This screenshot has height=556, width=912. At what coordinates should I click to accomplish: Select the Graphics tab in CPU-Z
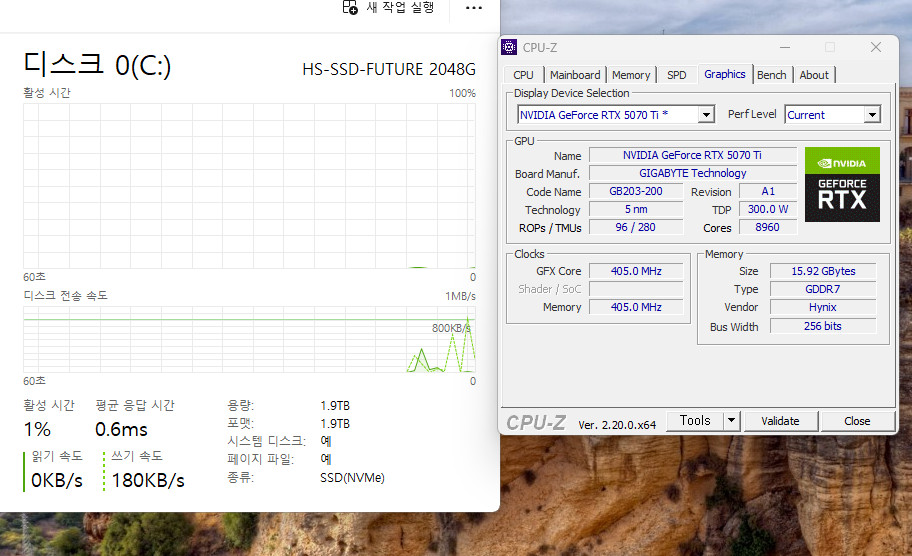(x=725, y=74)
